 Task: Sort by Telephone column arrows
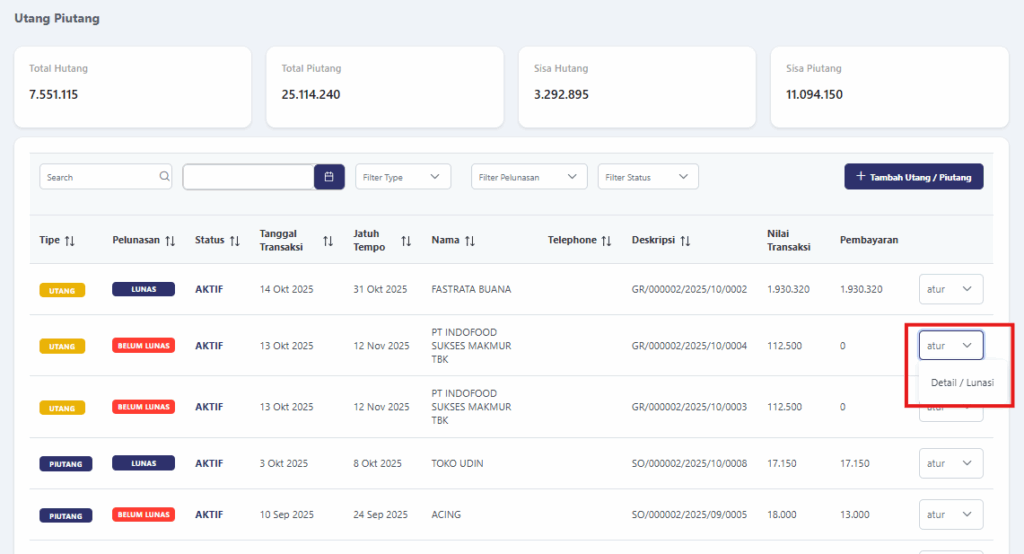point(606,241)
